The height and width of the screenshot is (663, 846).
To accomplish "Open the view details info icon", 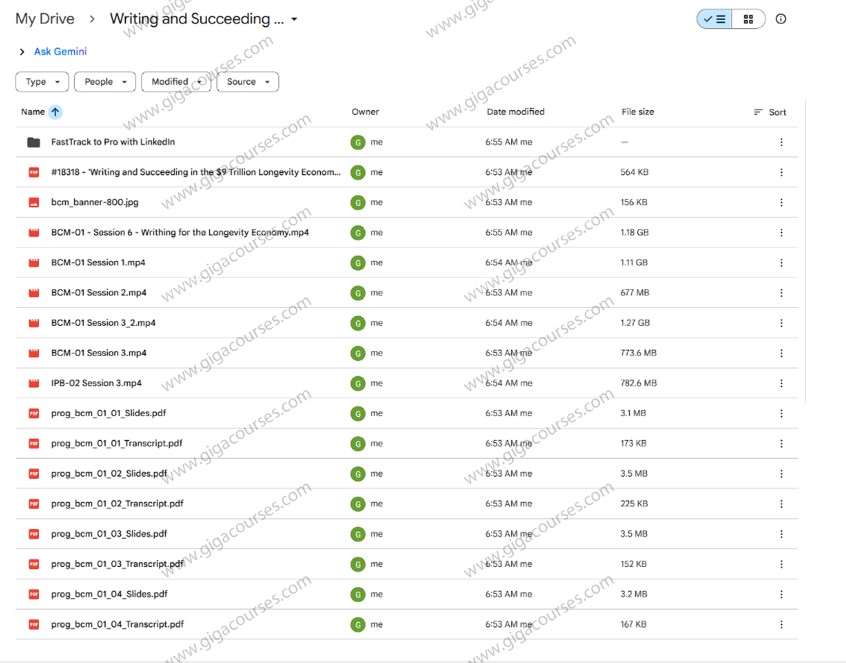I will [x=781, y=19].
